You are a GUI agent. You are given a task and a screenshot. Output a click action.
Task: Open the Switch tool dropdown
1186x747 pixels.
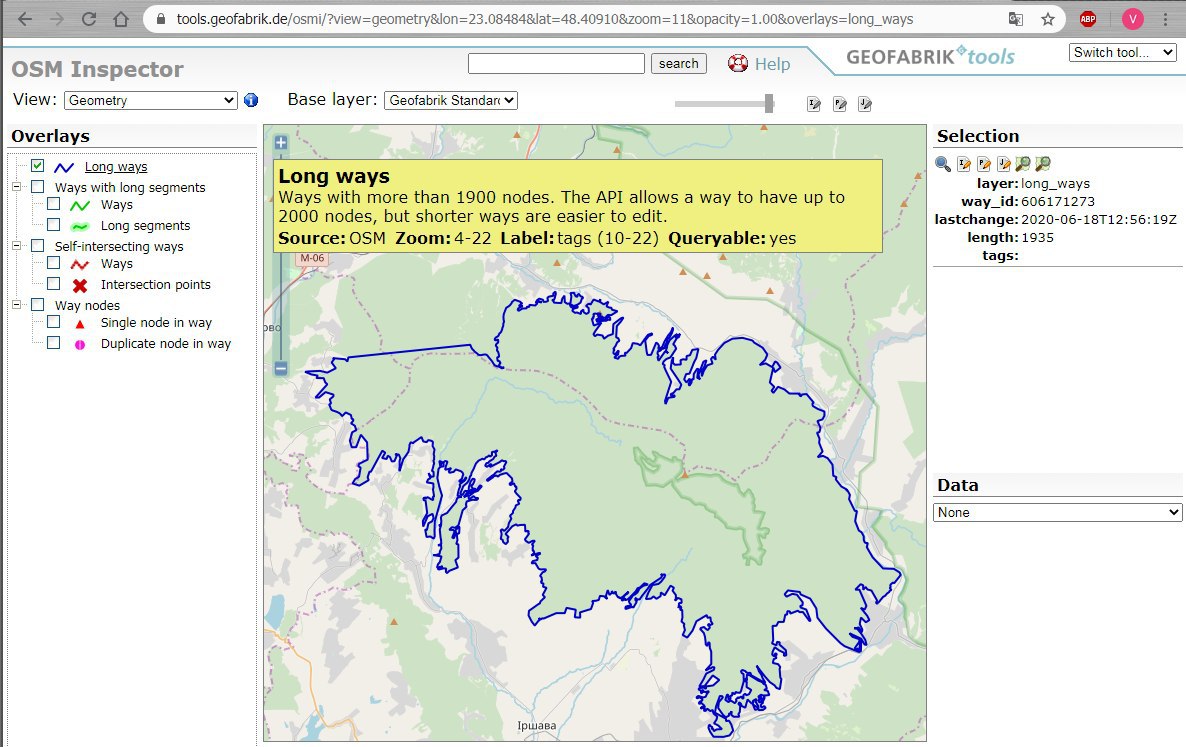point(1122,52)
